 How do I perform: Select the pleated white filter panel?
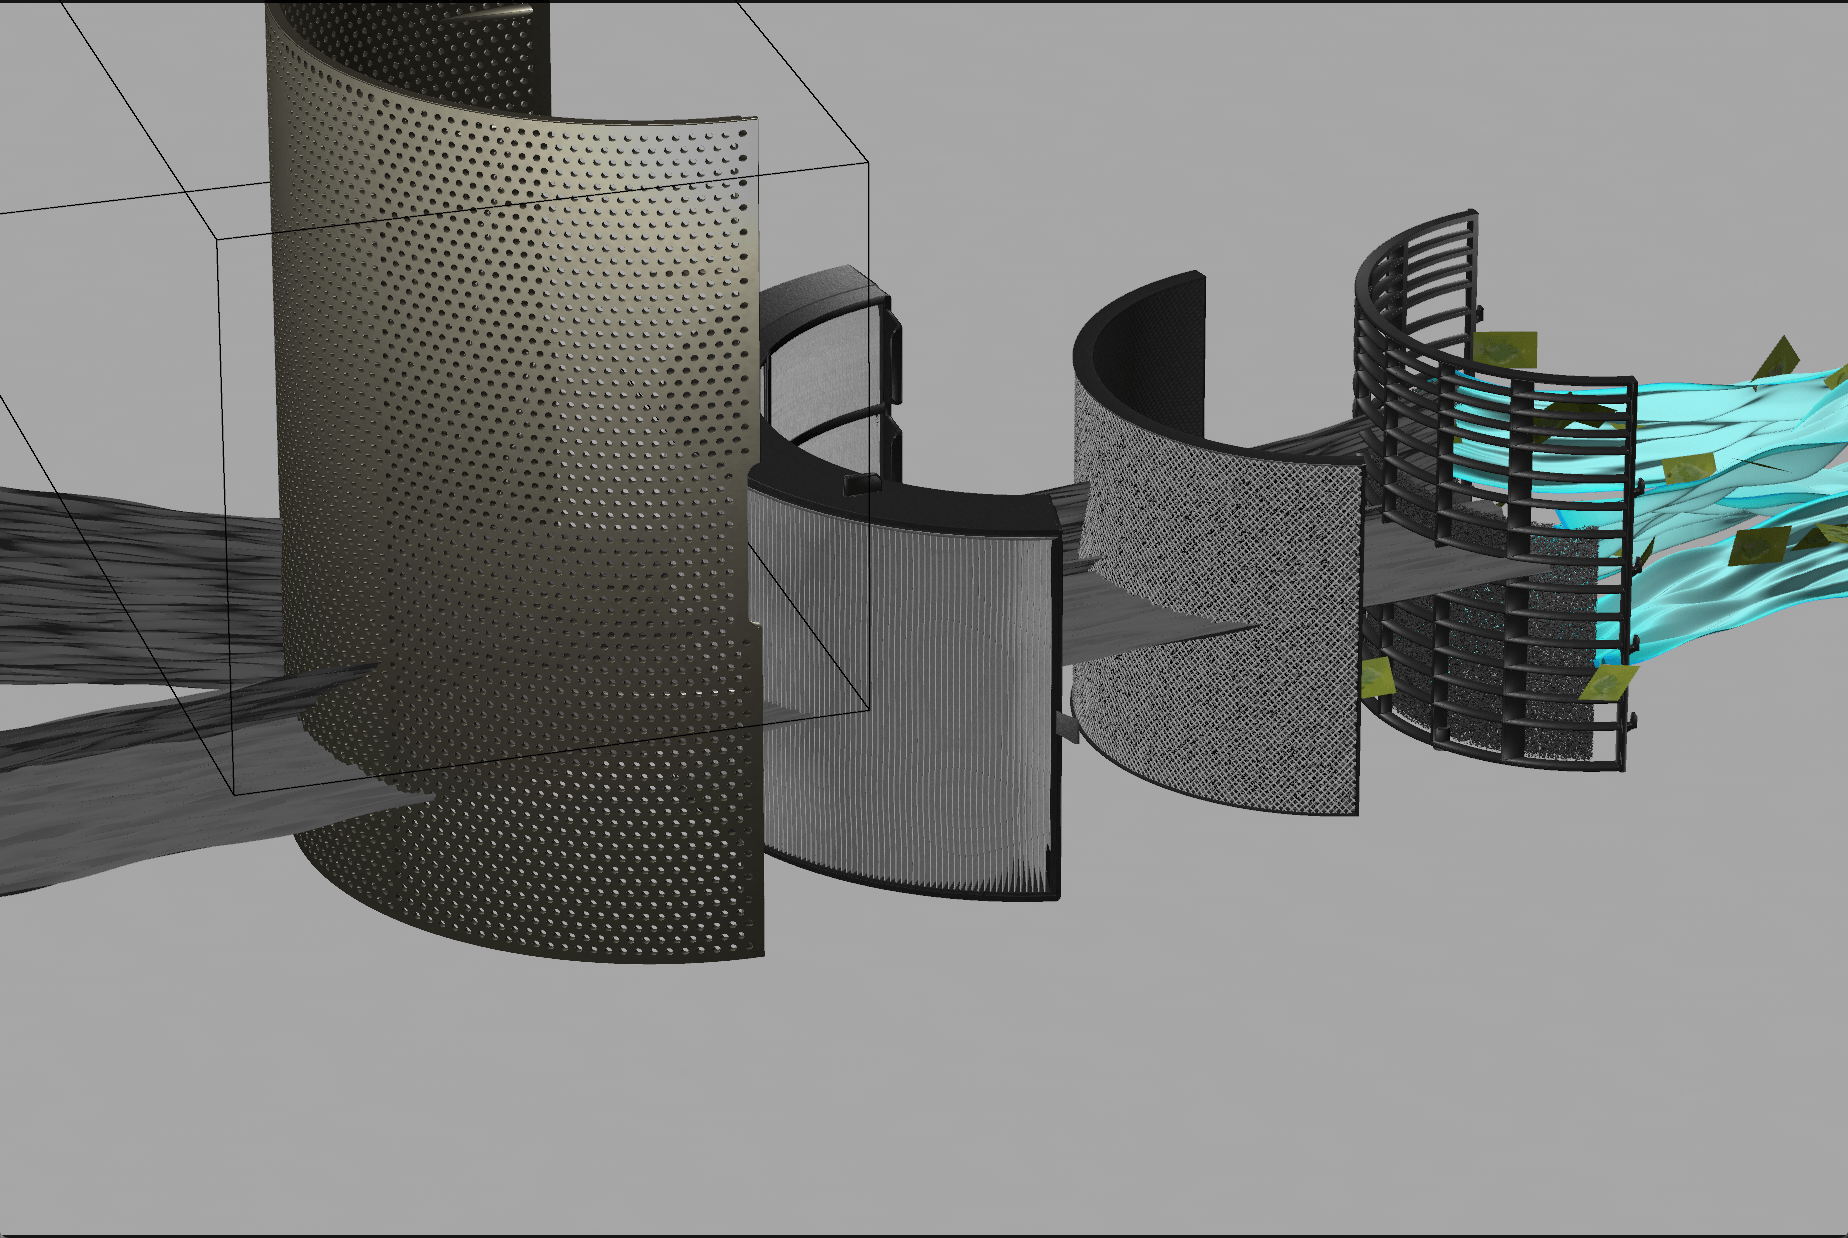(x=905, y=690)
